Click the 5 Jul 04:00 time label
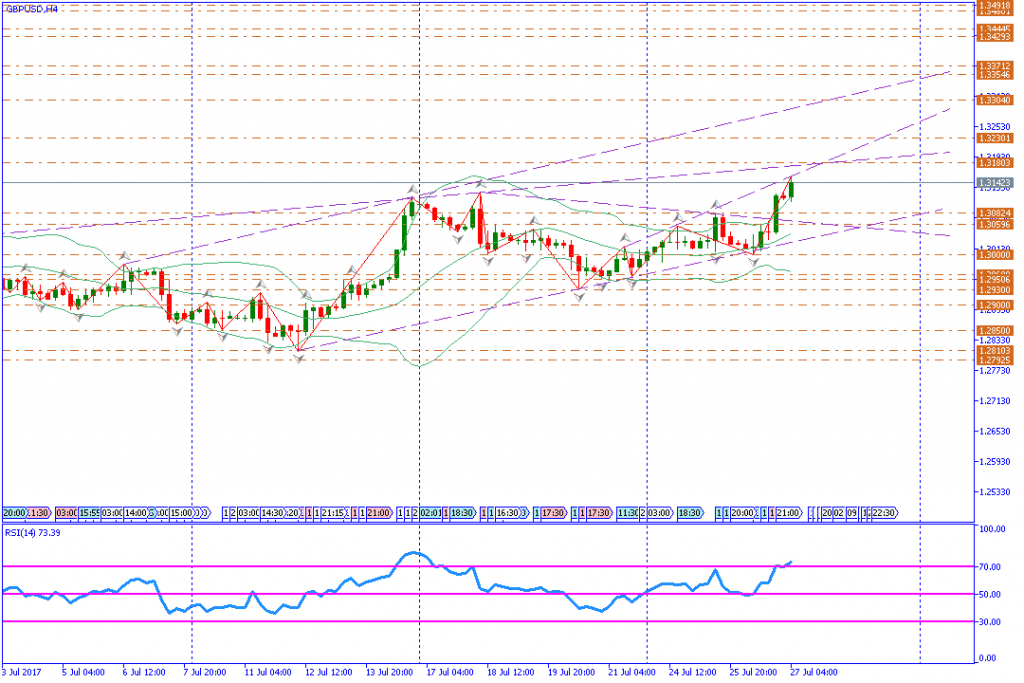Screen dimensions: 1024x683 coord(84,673)
